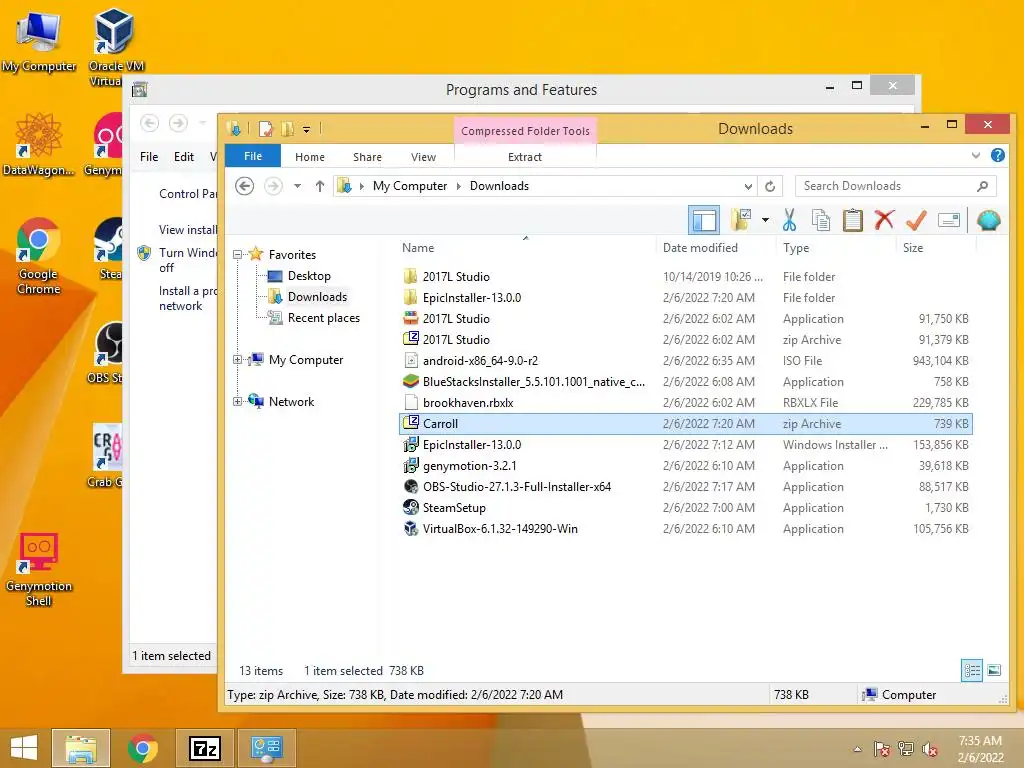Expand breadcrumb arrow after My Computer

click(458, 186)
